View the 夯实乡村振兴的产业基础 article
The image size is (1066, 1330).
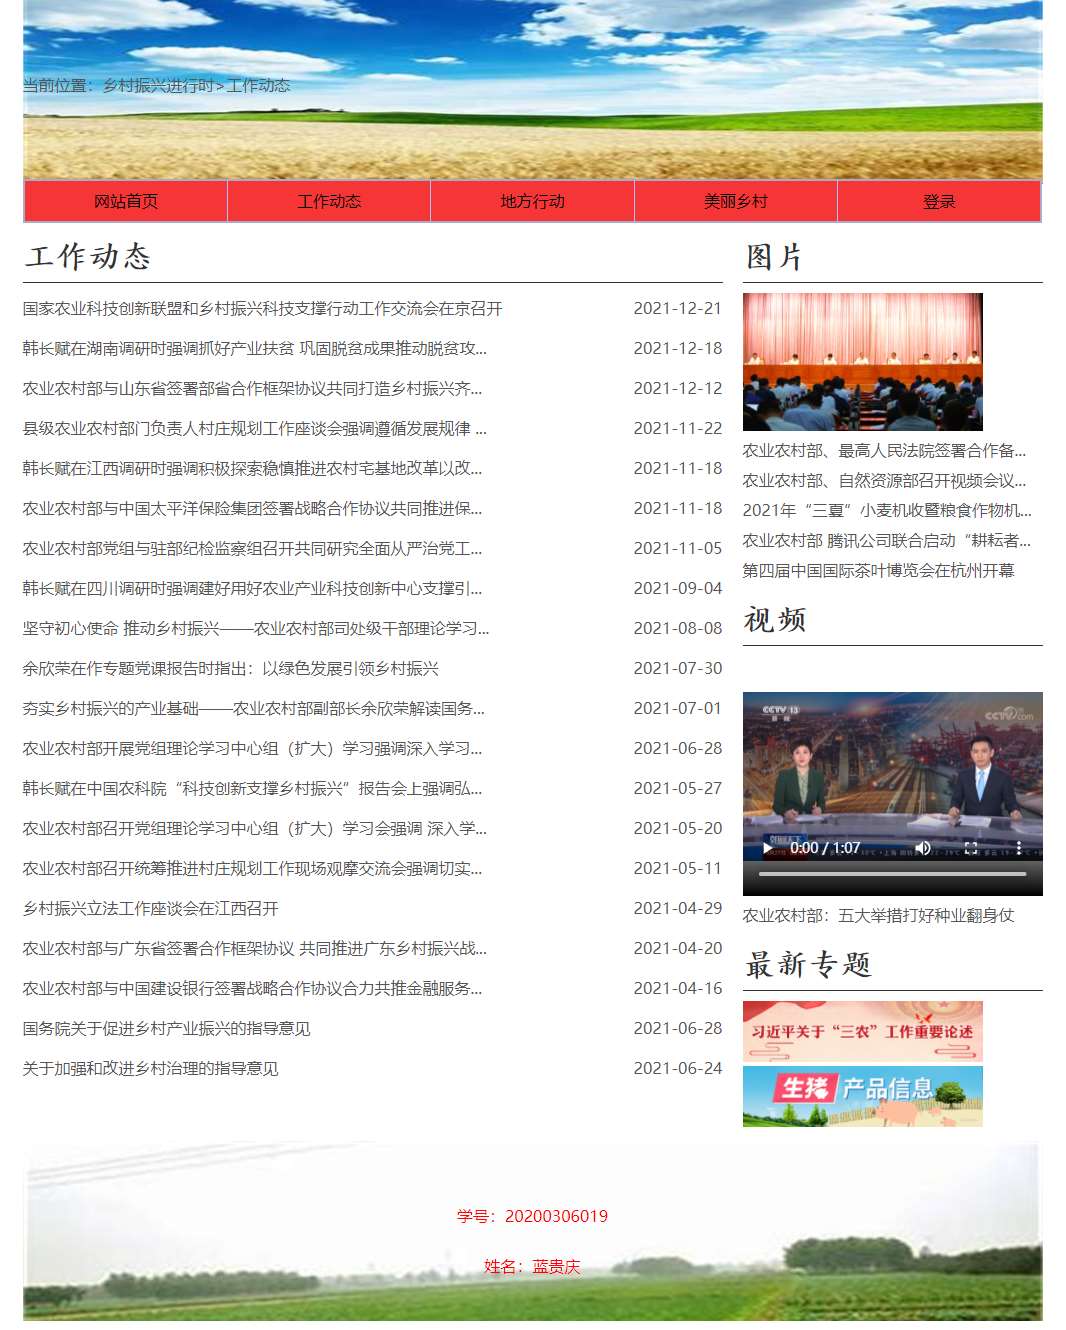click(x=254, y=709)
